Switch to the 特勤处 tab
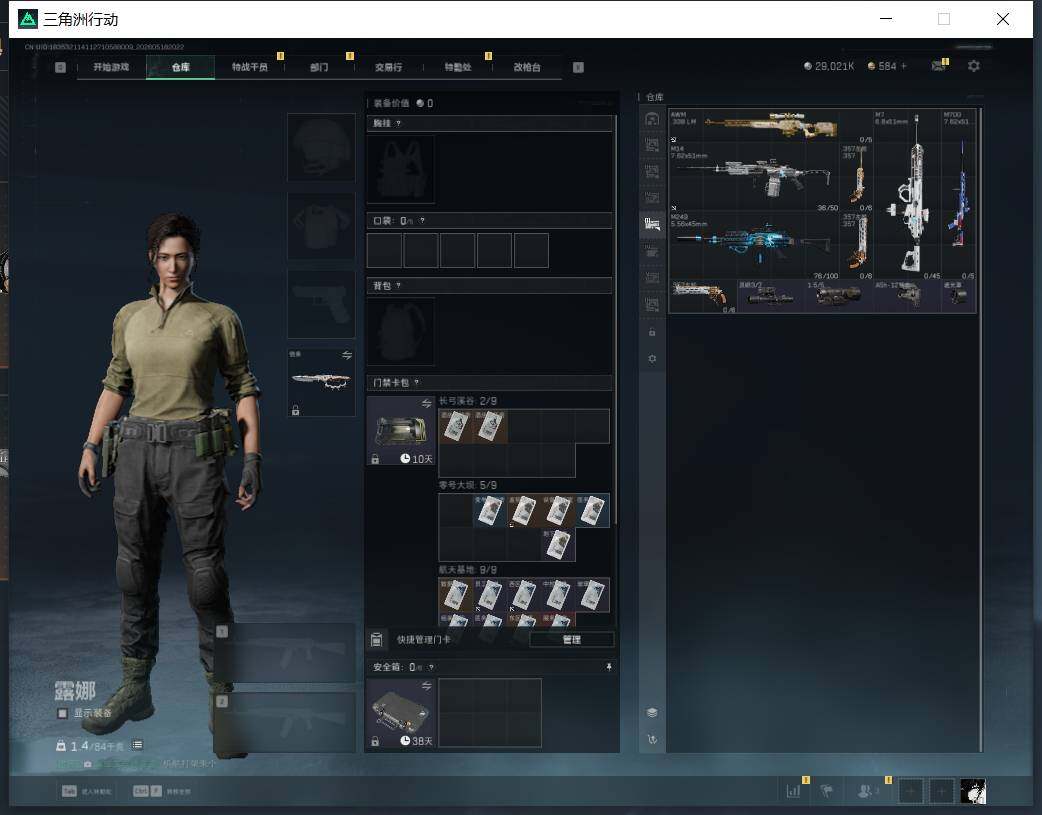1042x815 pixels. pos(457,67)
